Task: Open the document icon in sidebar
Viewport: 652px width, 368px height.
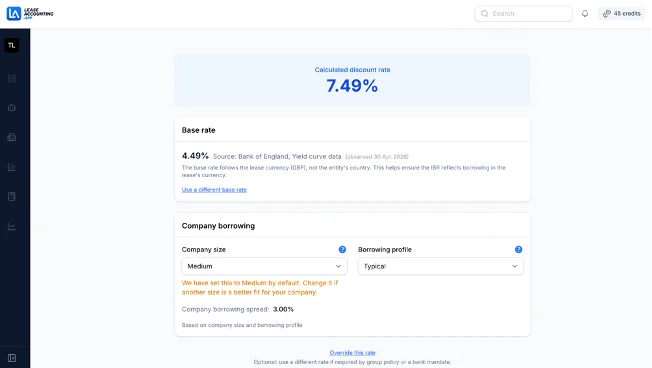Action: click(x=12, y=197)
